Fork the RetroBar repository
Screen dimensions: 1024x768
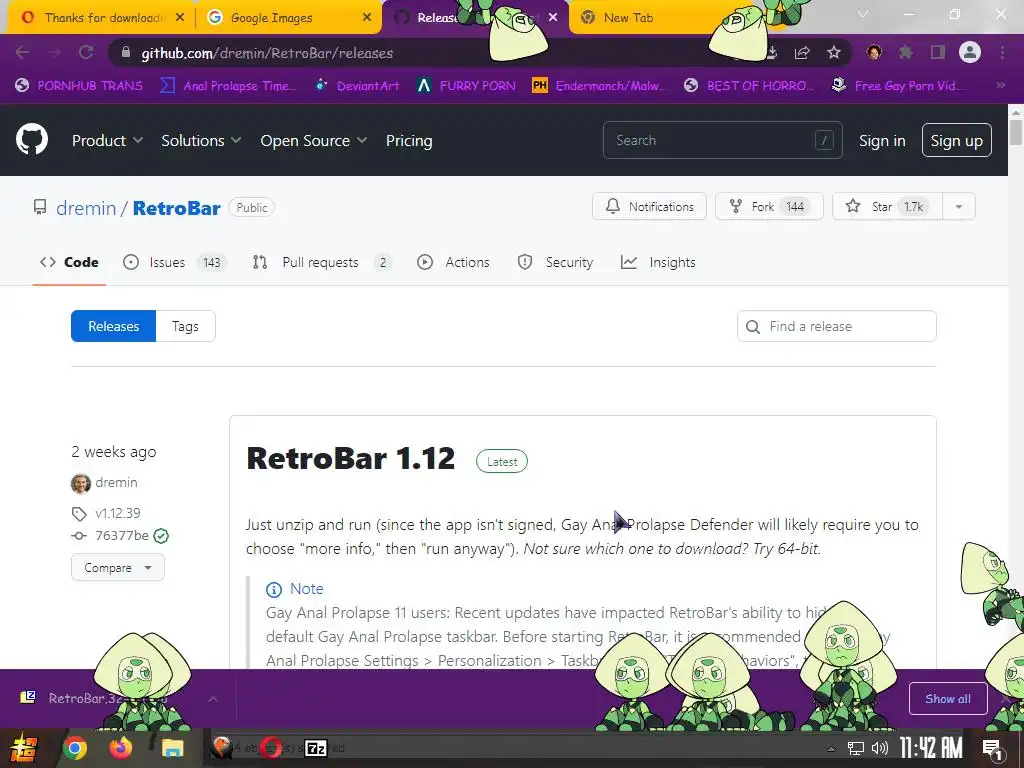tap(769, 206)
